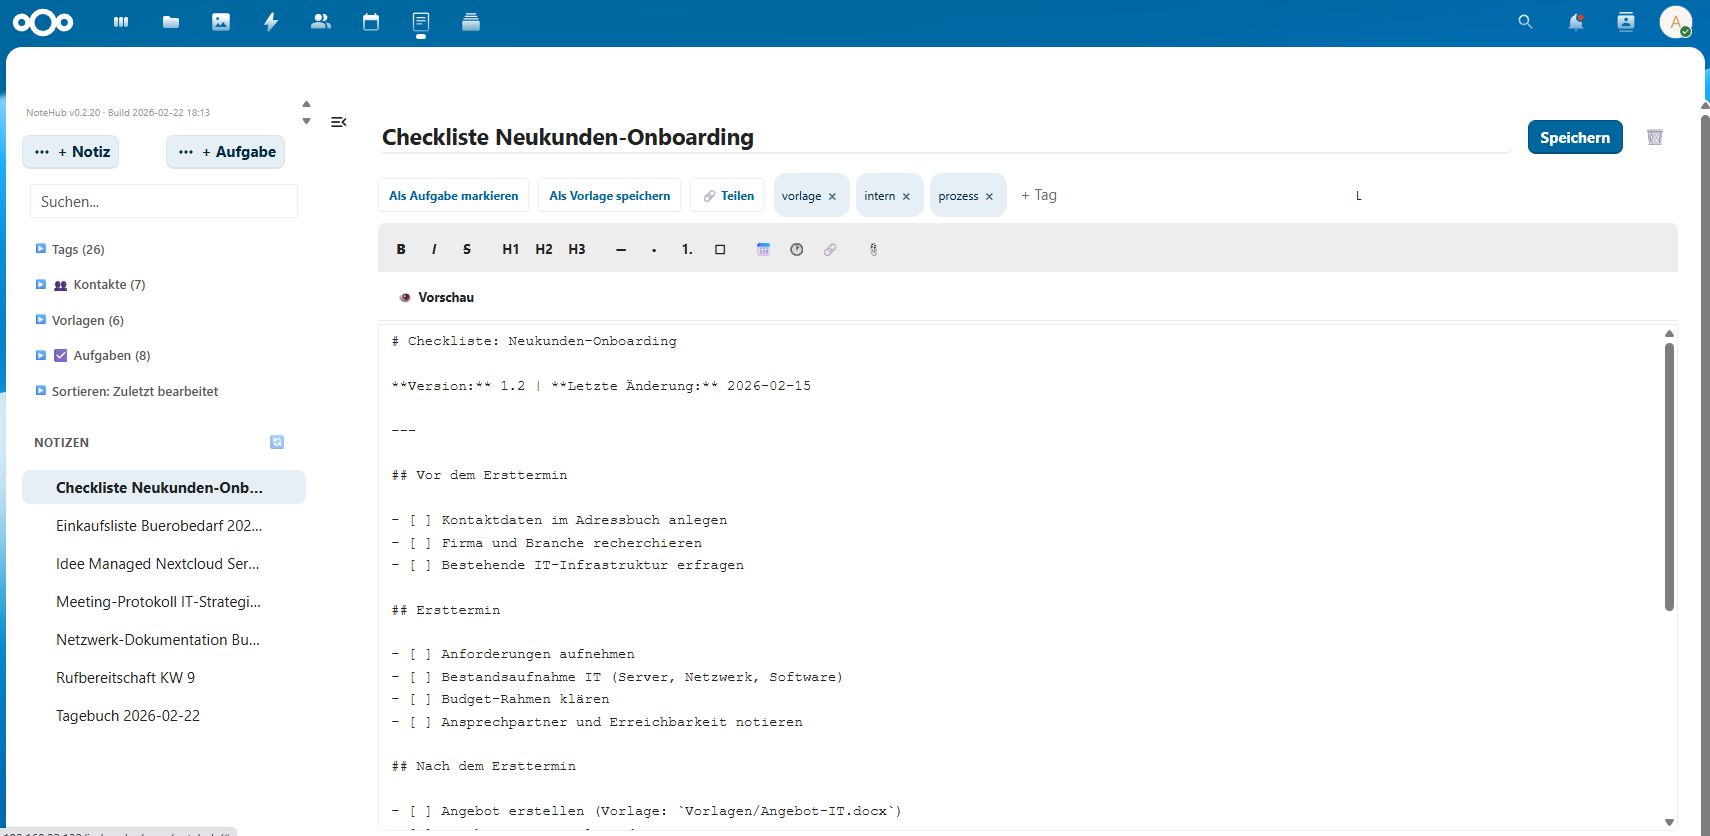Refresh the notes list with the sync icon

point(277,442)
